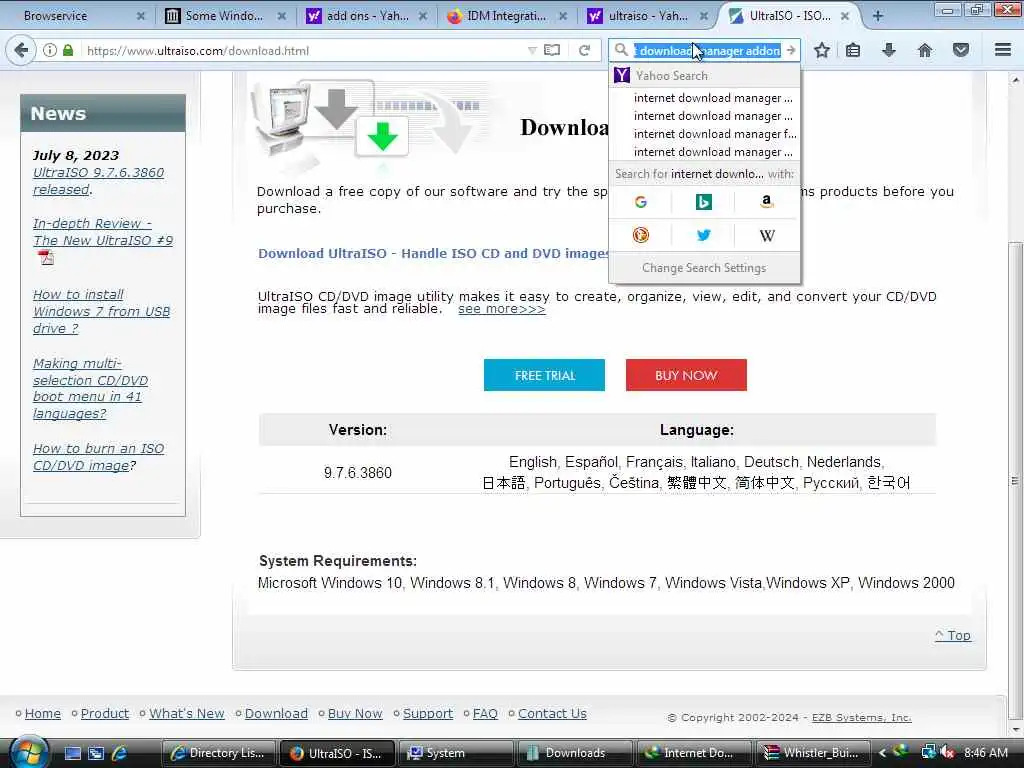Switch to Internet Do... taskbar window

point(692,753)
